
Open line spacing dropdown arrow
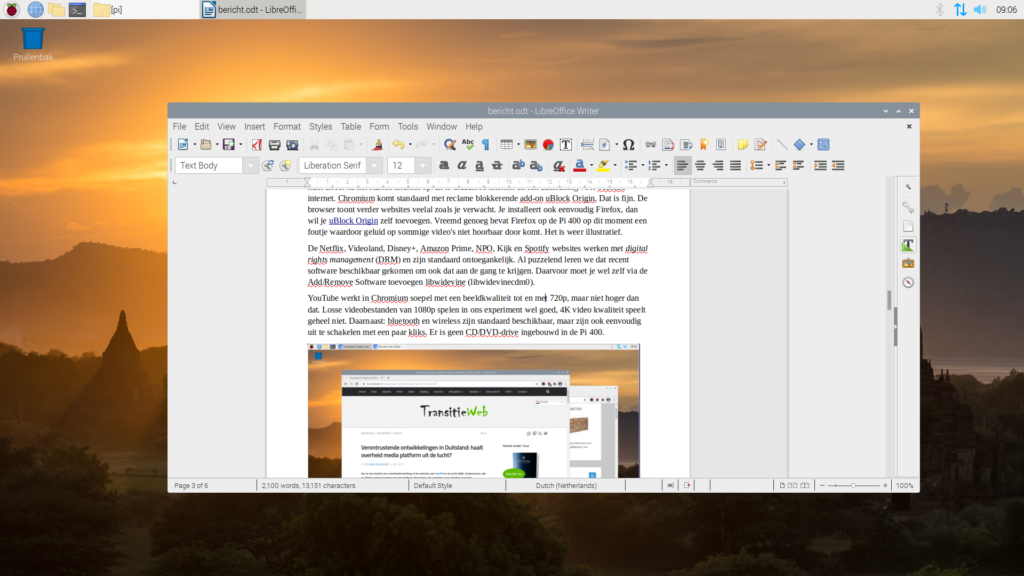click(768, 165)
